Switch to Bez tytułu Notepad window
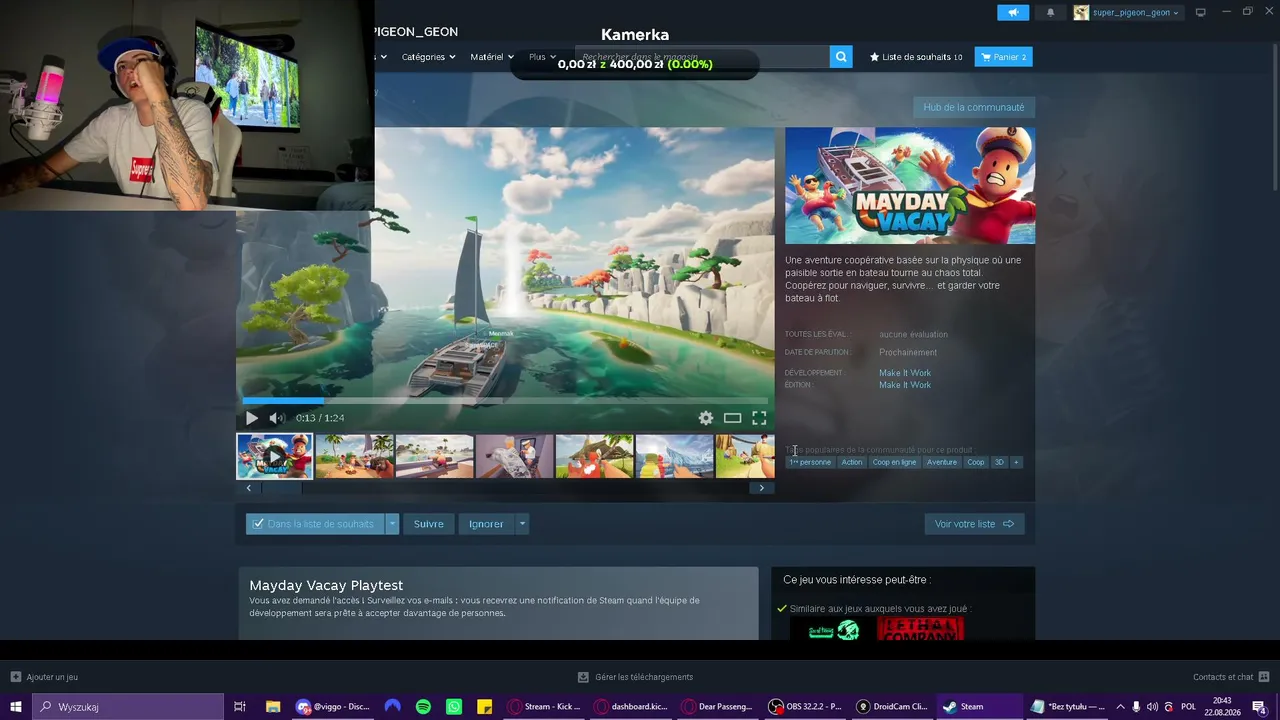1280x720 pixels. [x=1068, y=707]
